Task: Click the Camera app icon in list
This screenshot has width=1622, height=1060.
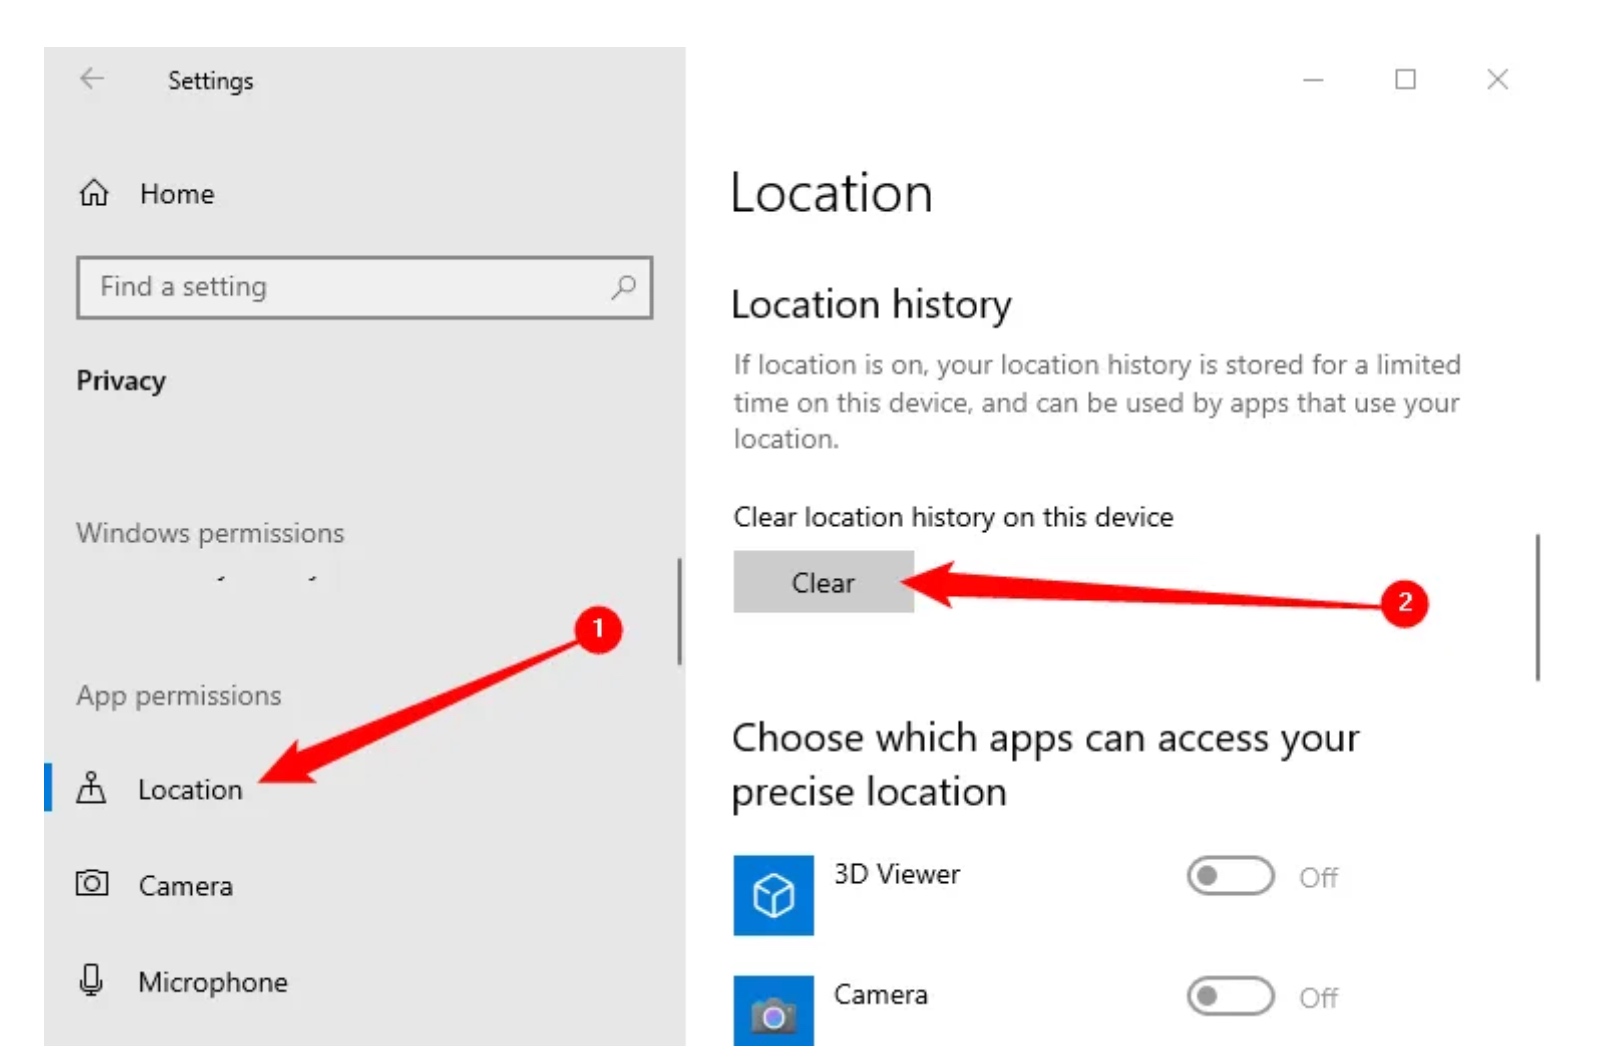Action: (x=774, y=1012)
